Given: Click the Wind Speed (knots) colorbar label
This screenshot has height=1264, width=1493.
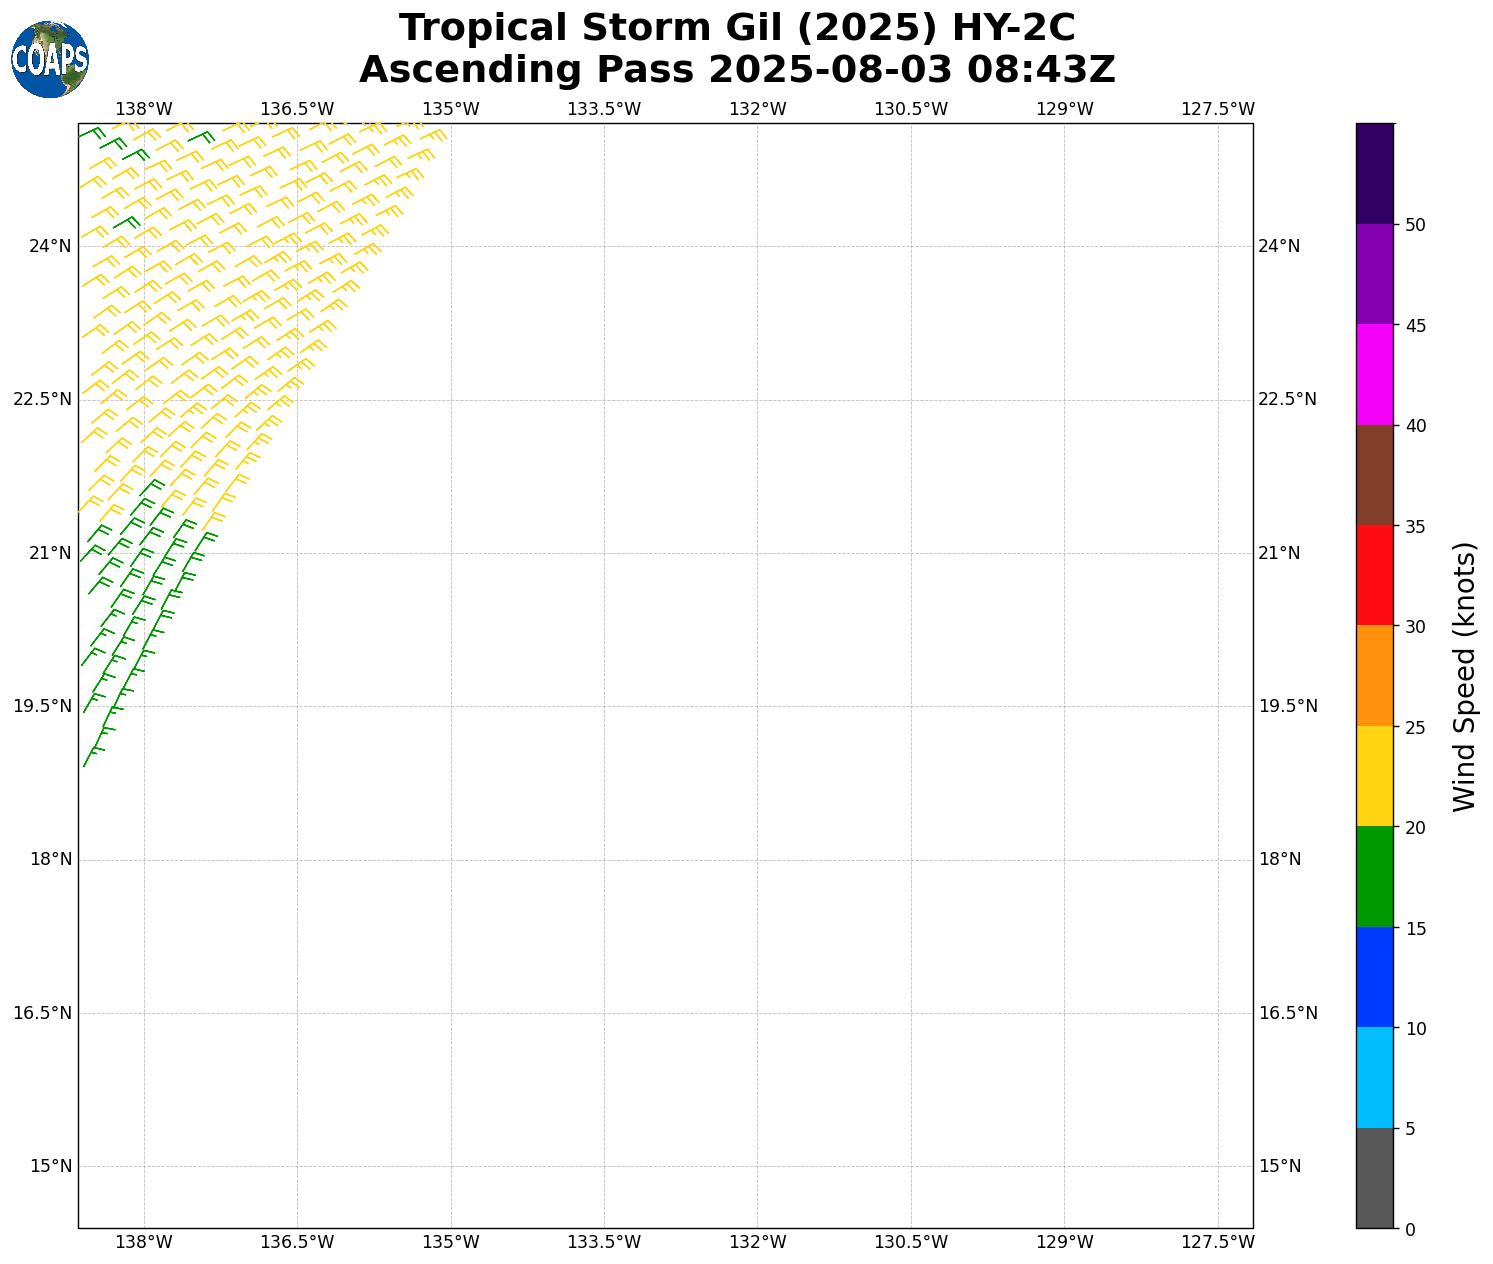Looking at the screenshot, I should point(1464,676).
